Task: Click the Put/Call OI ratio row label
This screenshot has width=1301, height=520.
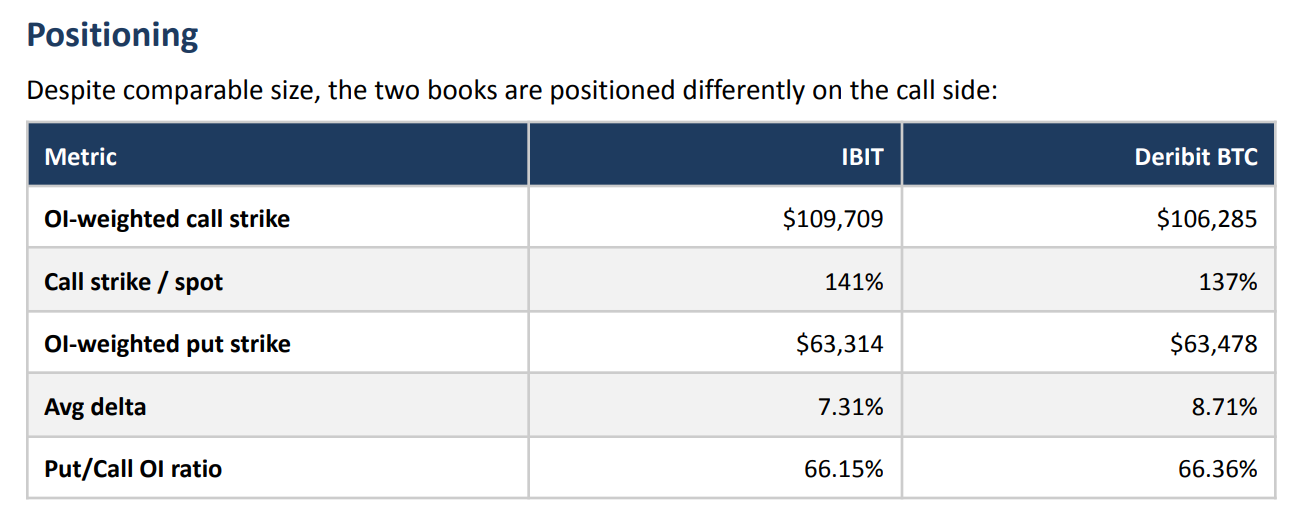Action: point(133,469)
